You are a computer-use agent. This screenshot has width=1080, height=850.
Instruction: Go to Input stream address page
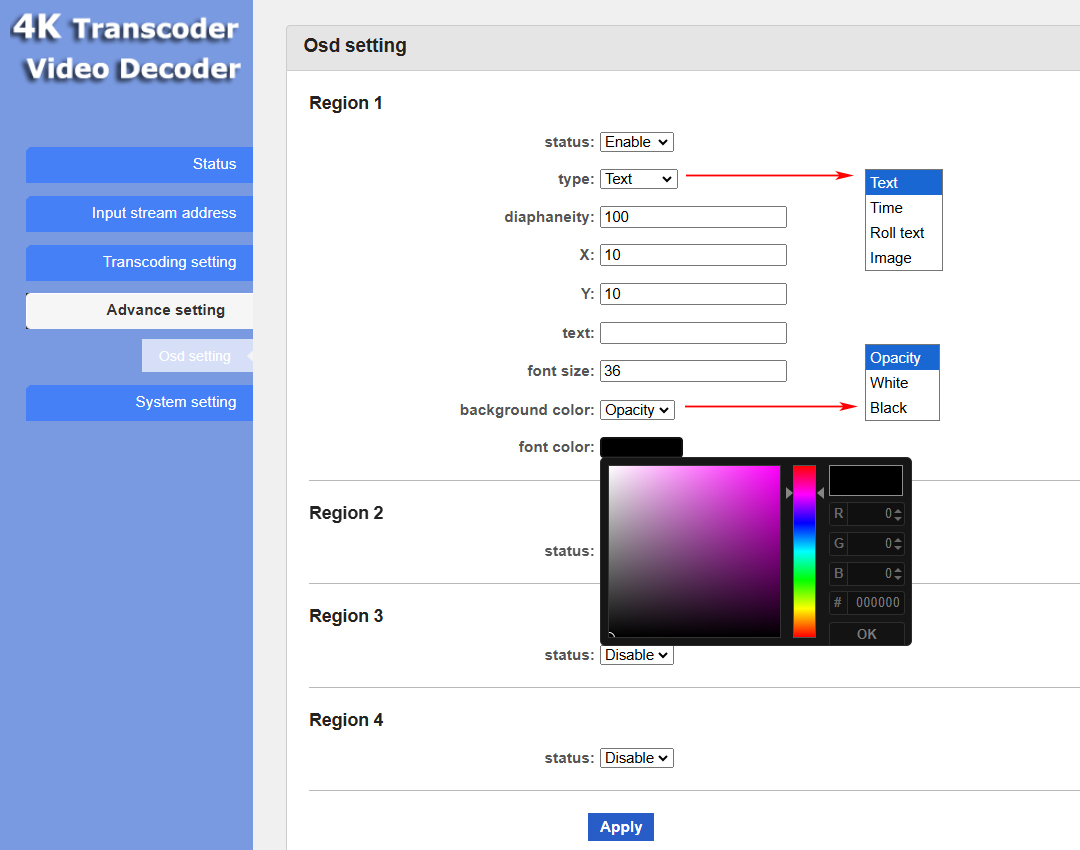point(139,214)
